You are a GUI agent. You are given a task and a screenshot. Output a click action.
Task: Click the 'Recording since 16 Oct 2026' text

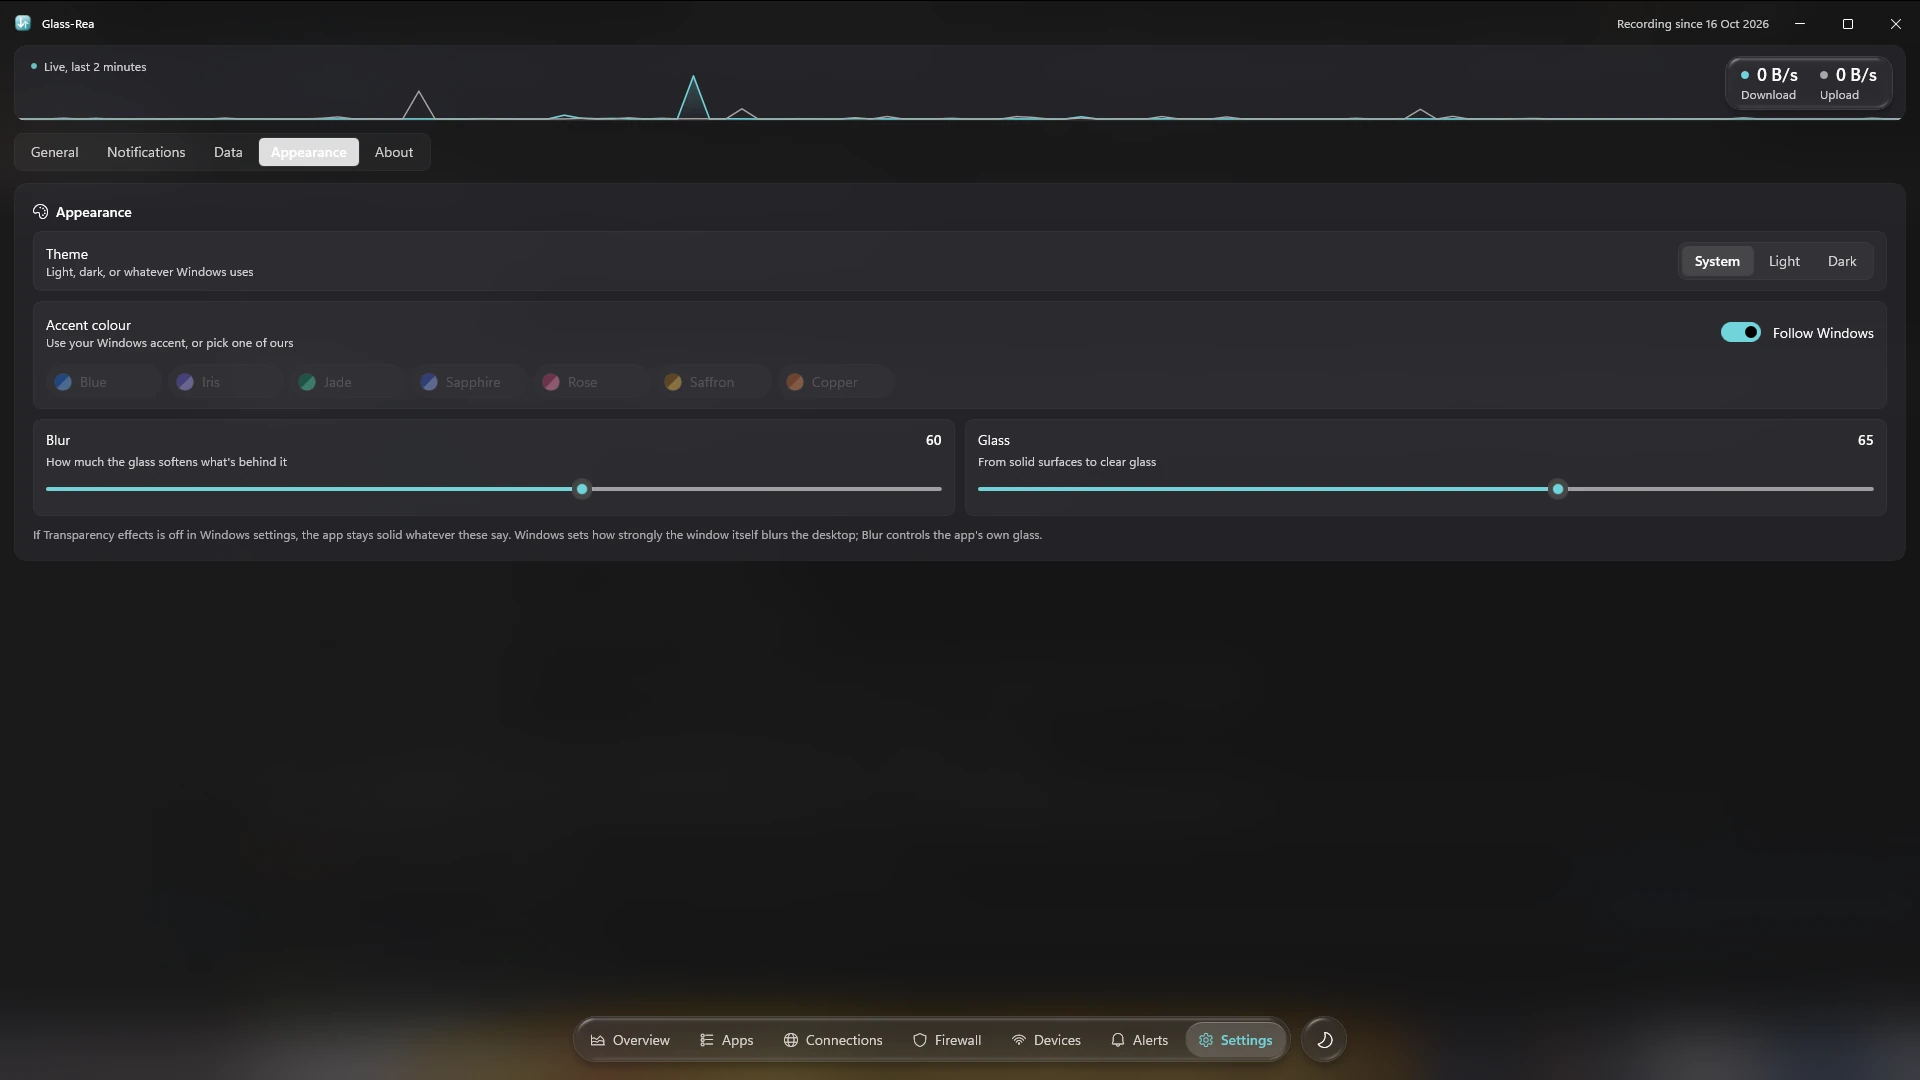click(1692, 24)
